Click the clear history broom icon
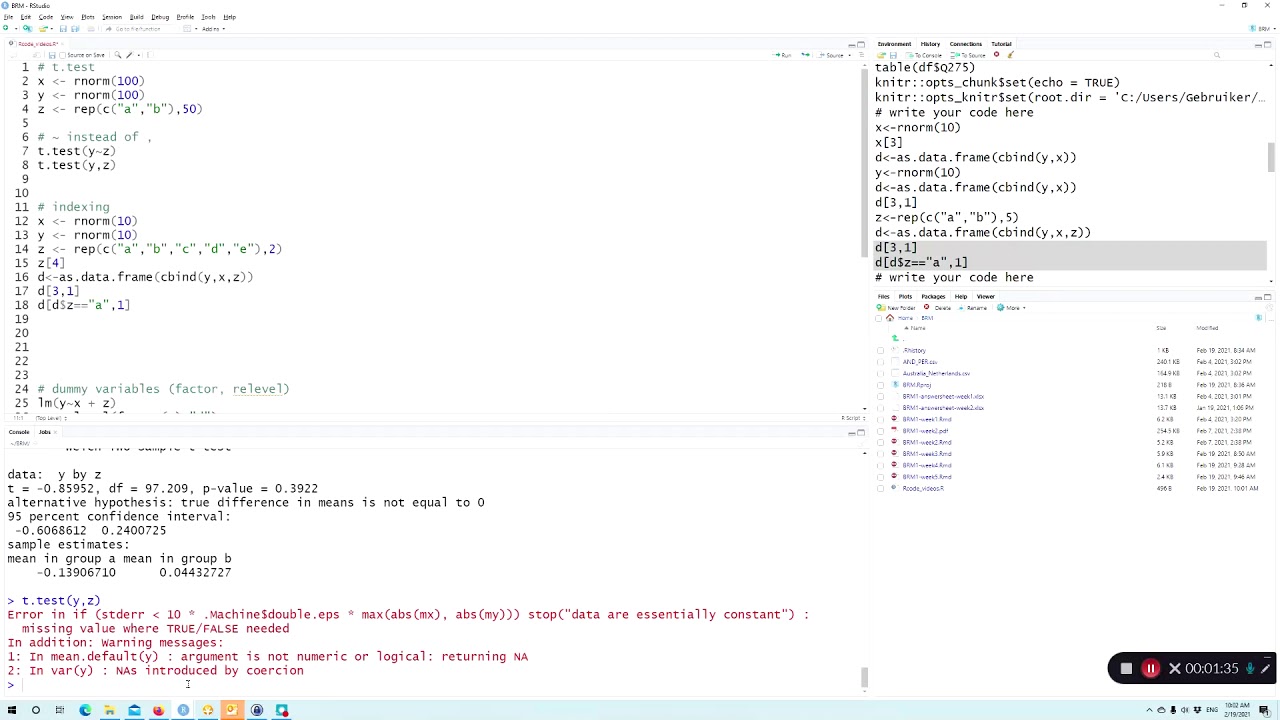 (x=1010, y=55)
